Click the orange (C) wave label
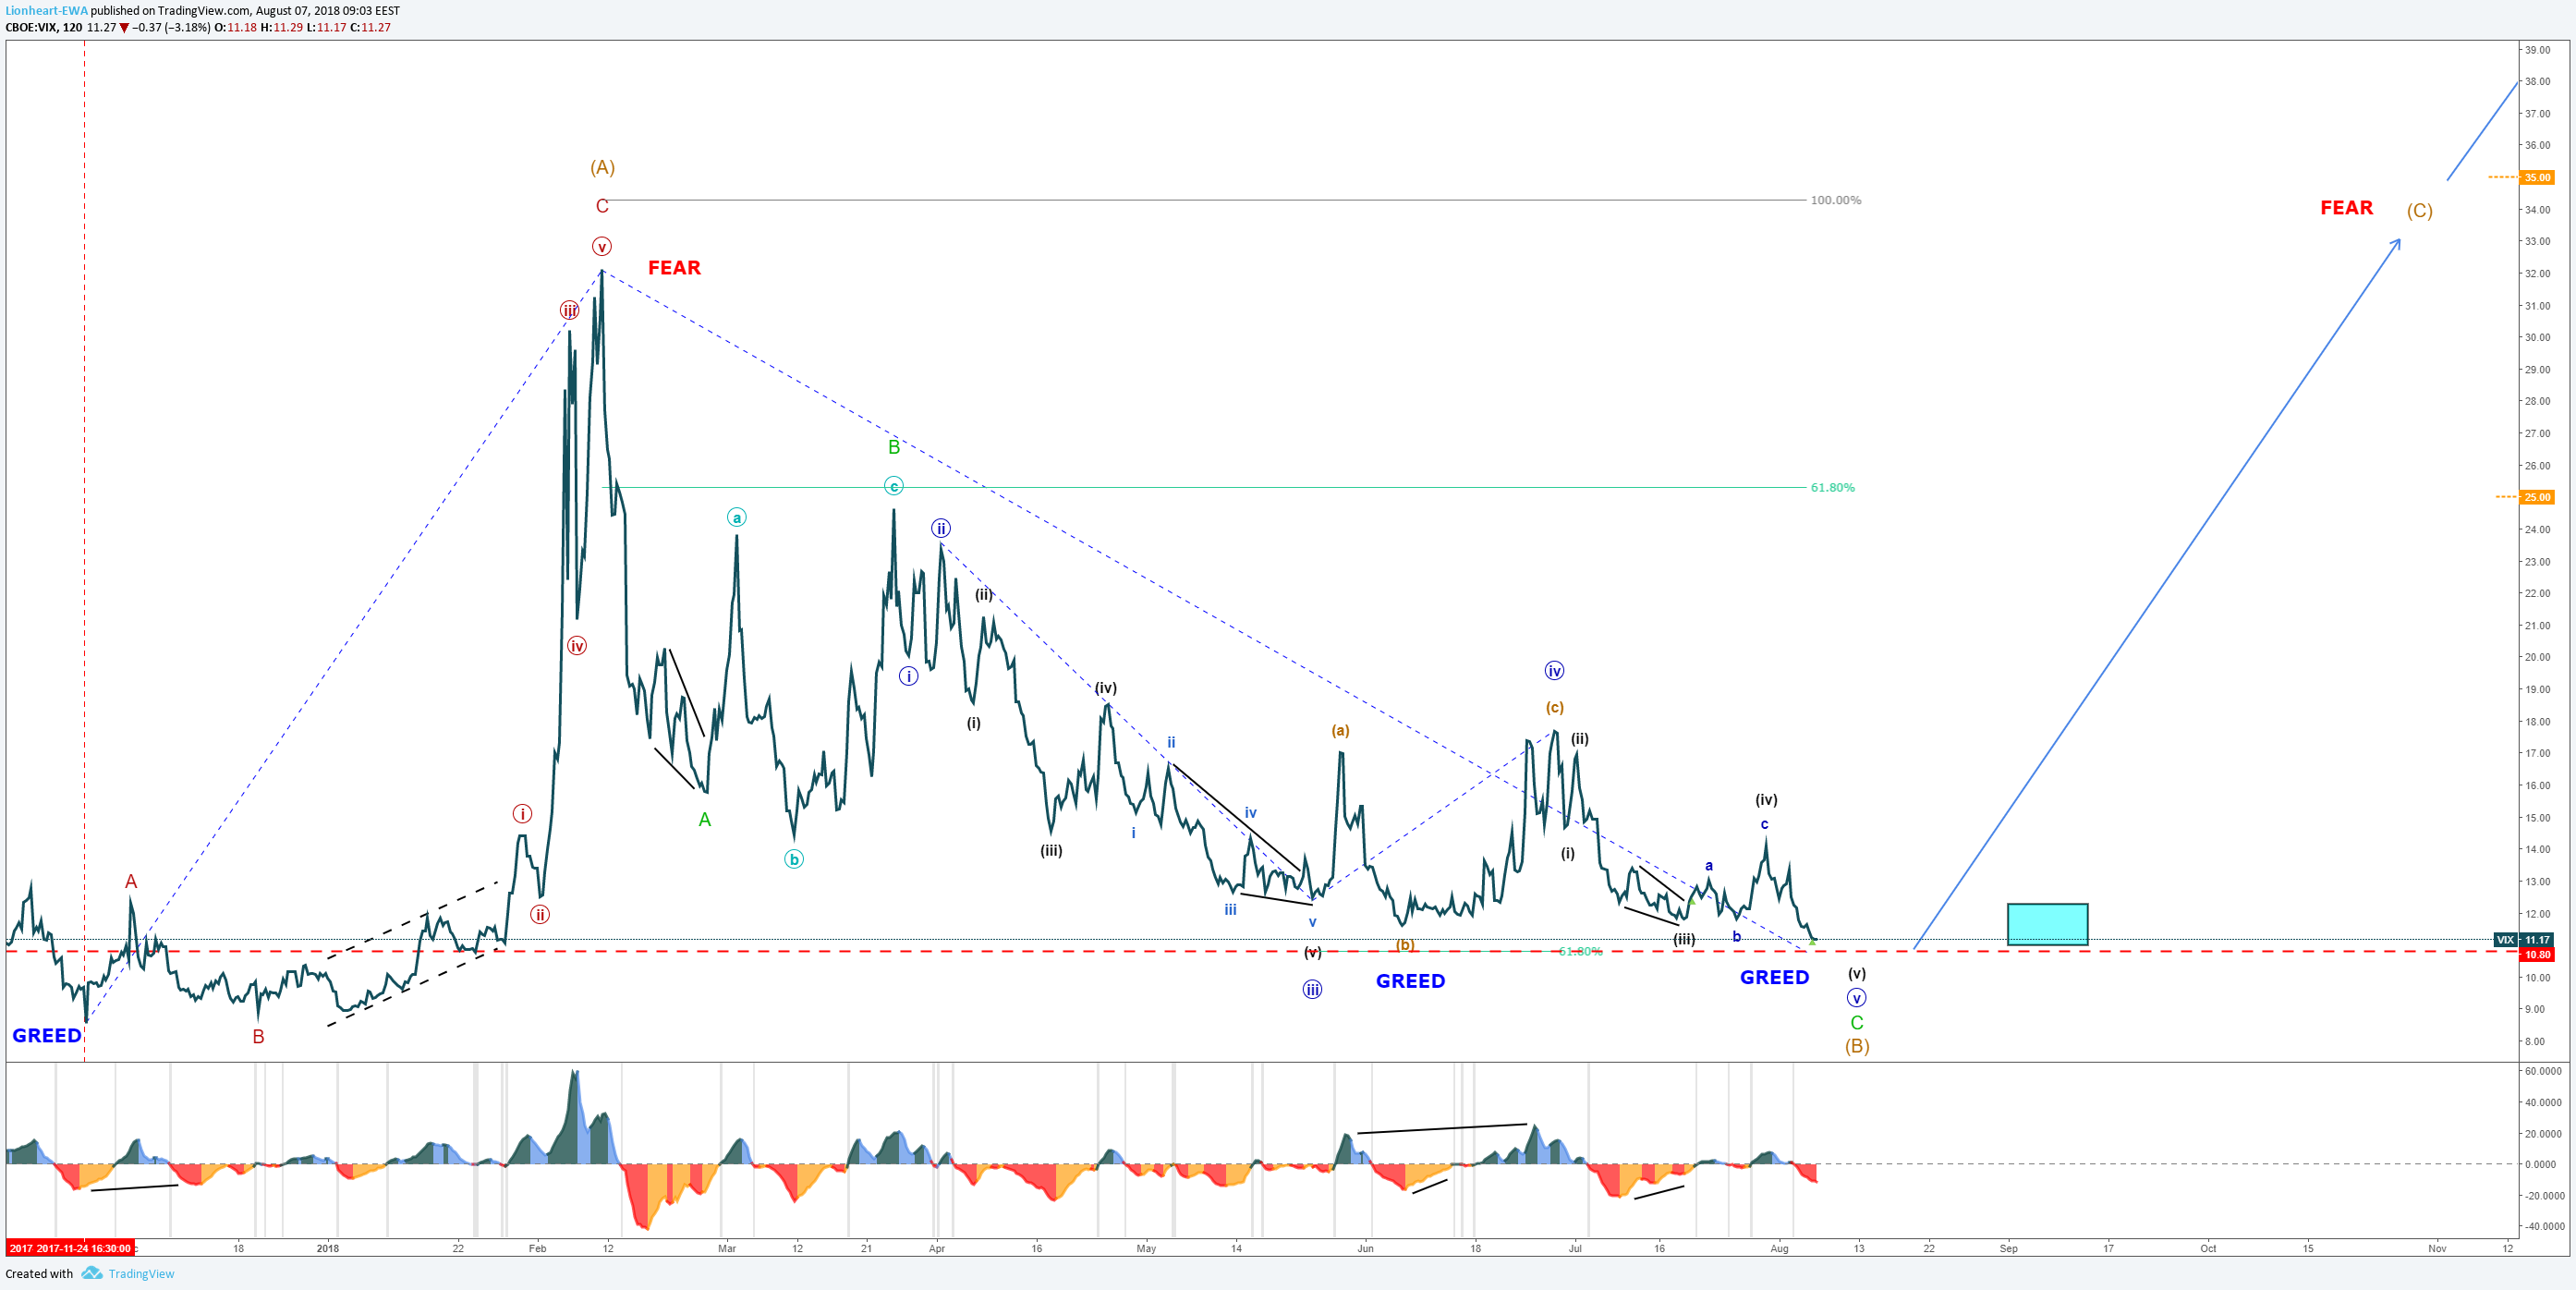Screen dimensions: 2576x1290 click(2419, 210)
